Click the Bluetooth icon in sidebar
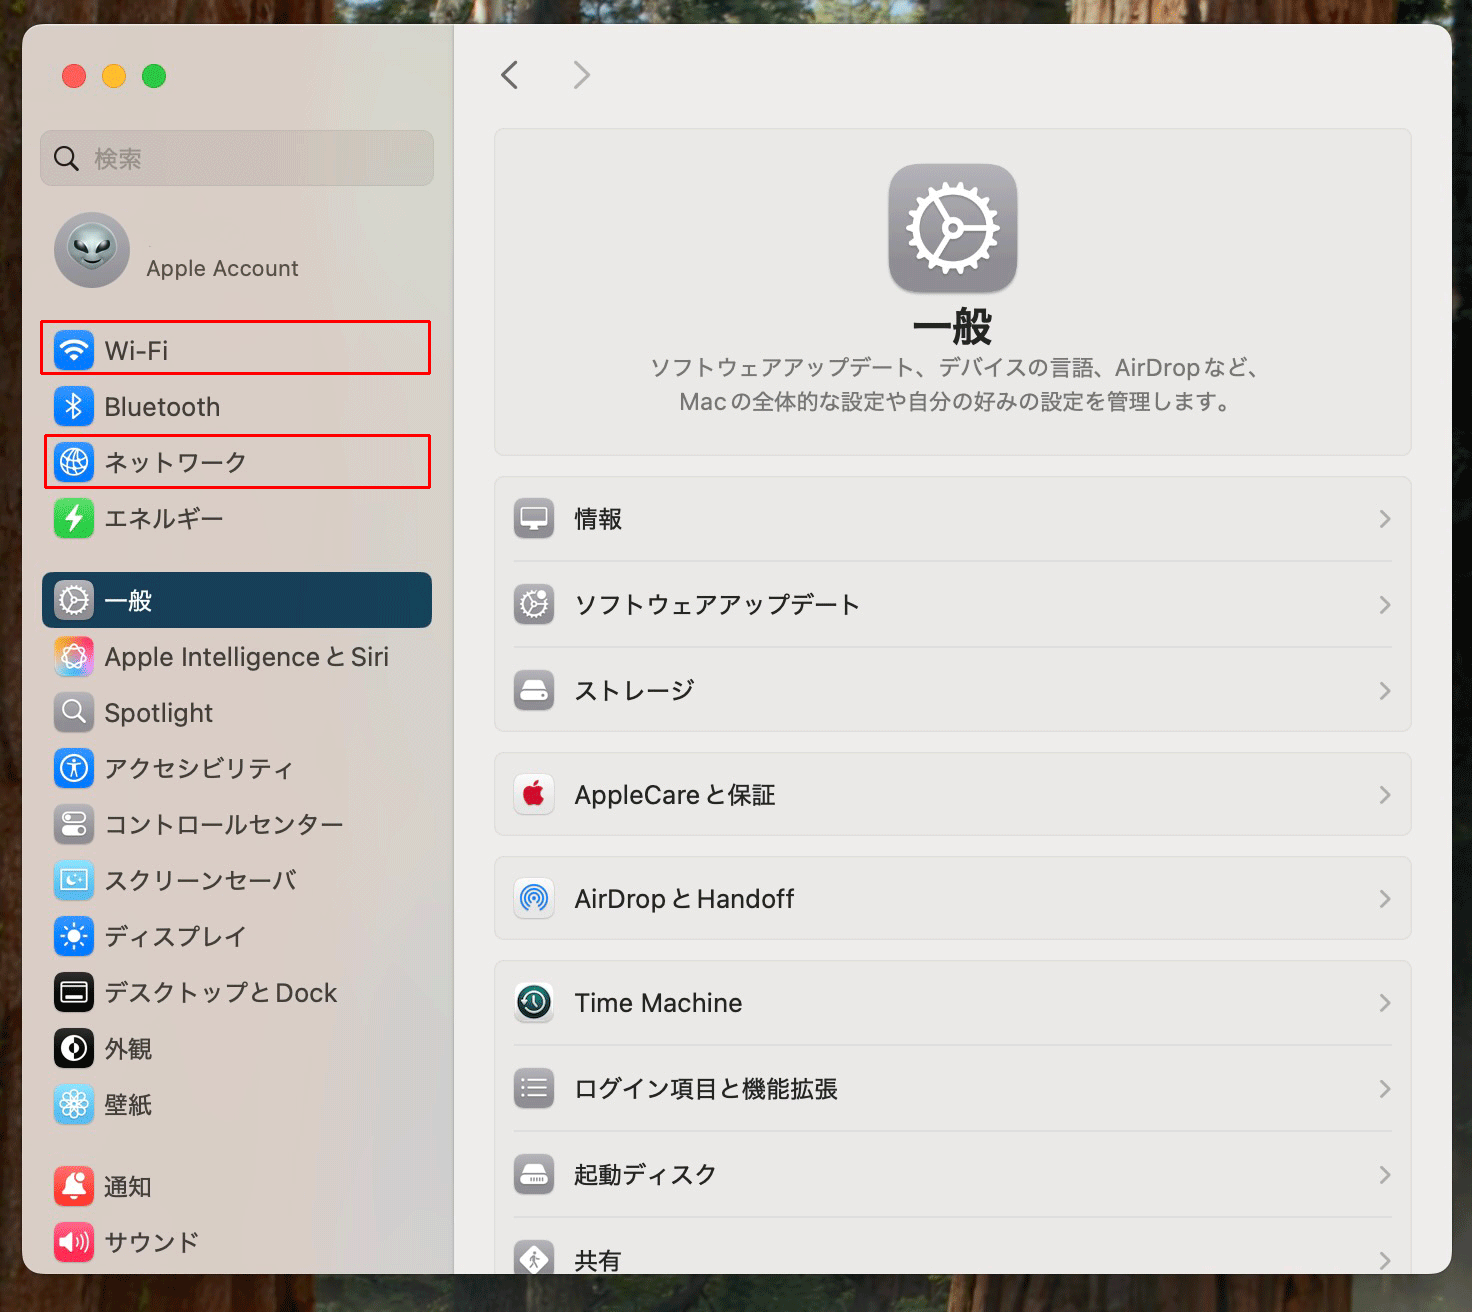 [74, 406]
